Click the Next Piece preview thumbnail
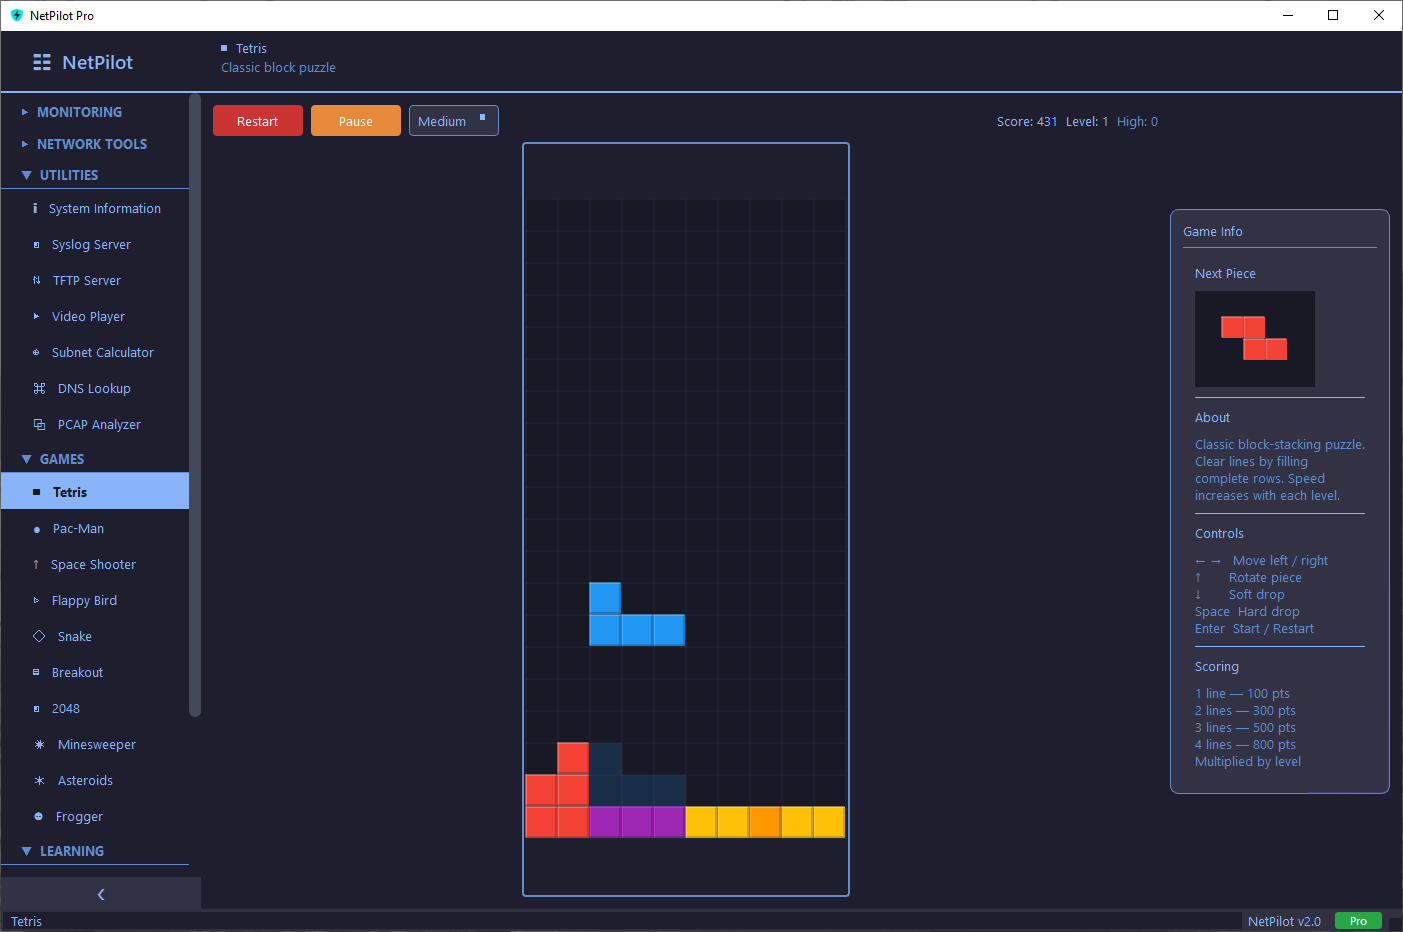Image resolution: width=1403 pixels, height=932 pixels. click(x=1255, y=339)
